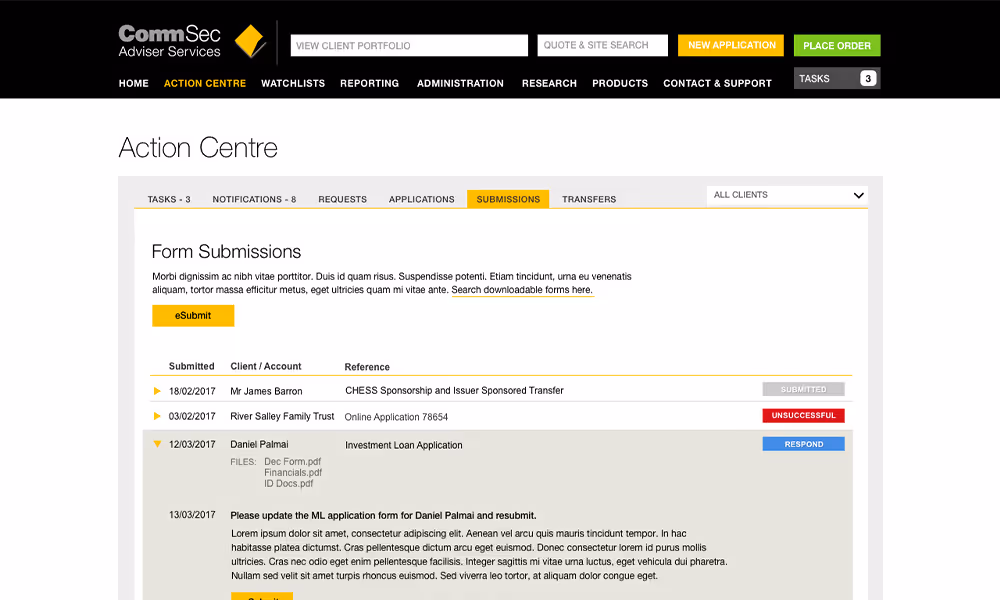1000x600 pixels.
Task: Open Contact & Support menu
Action: click(x=717, y=84)
